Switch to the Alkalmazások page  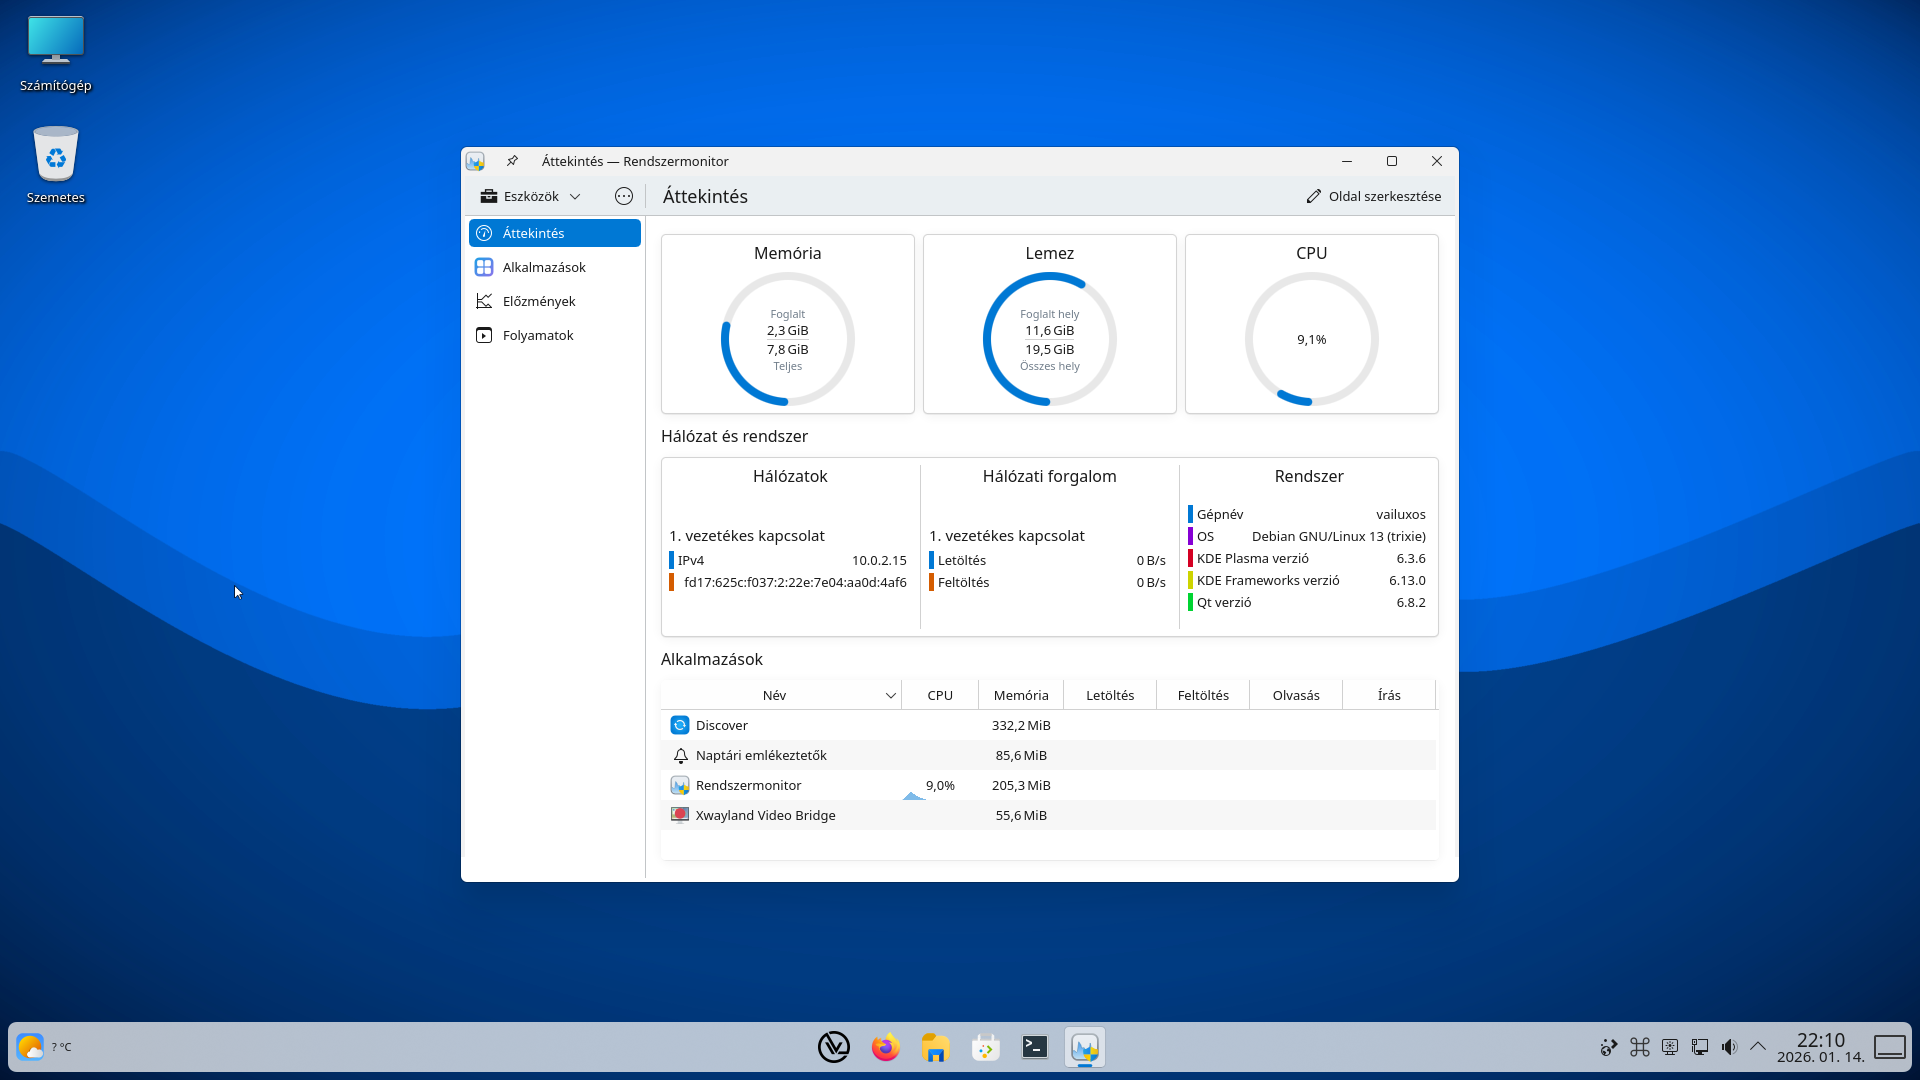(x=544, y=267)
